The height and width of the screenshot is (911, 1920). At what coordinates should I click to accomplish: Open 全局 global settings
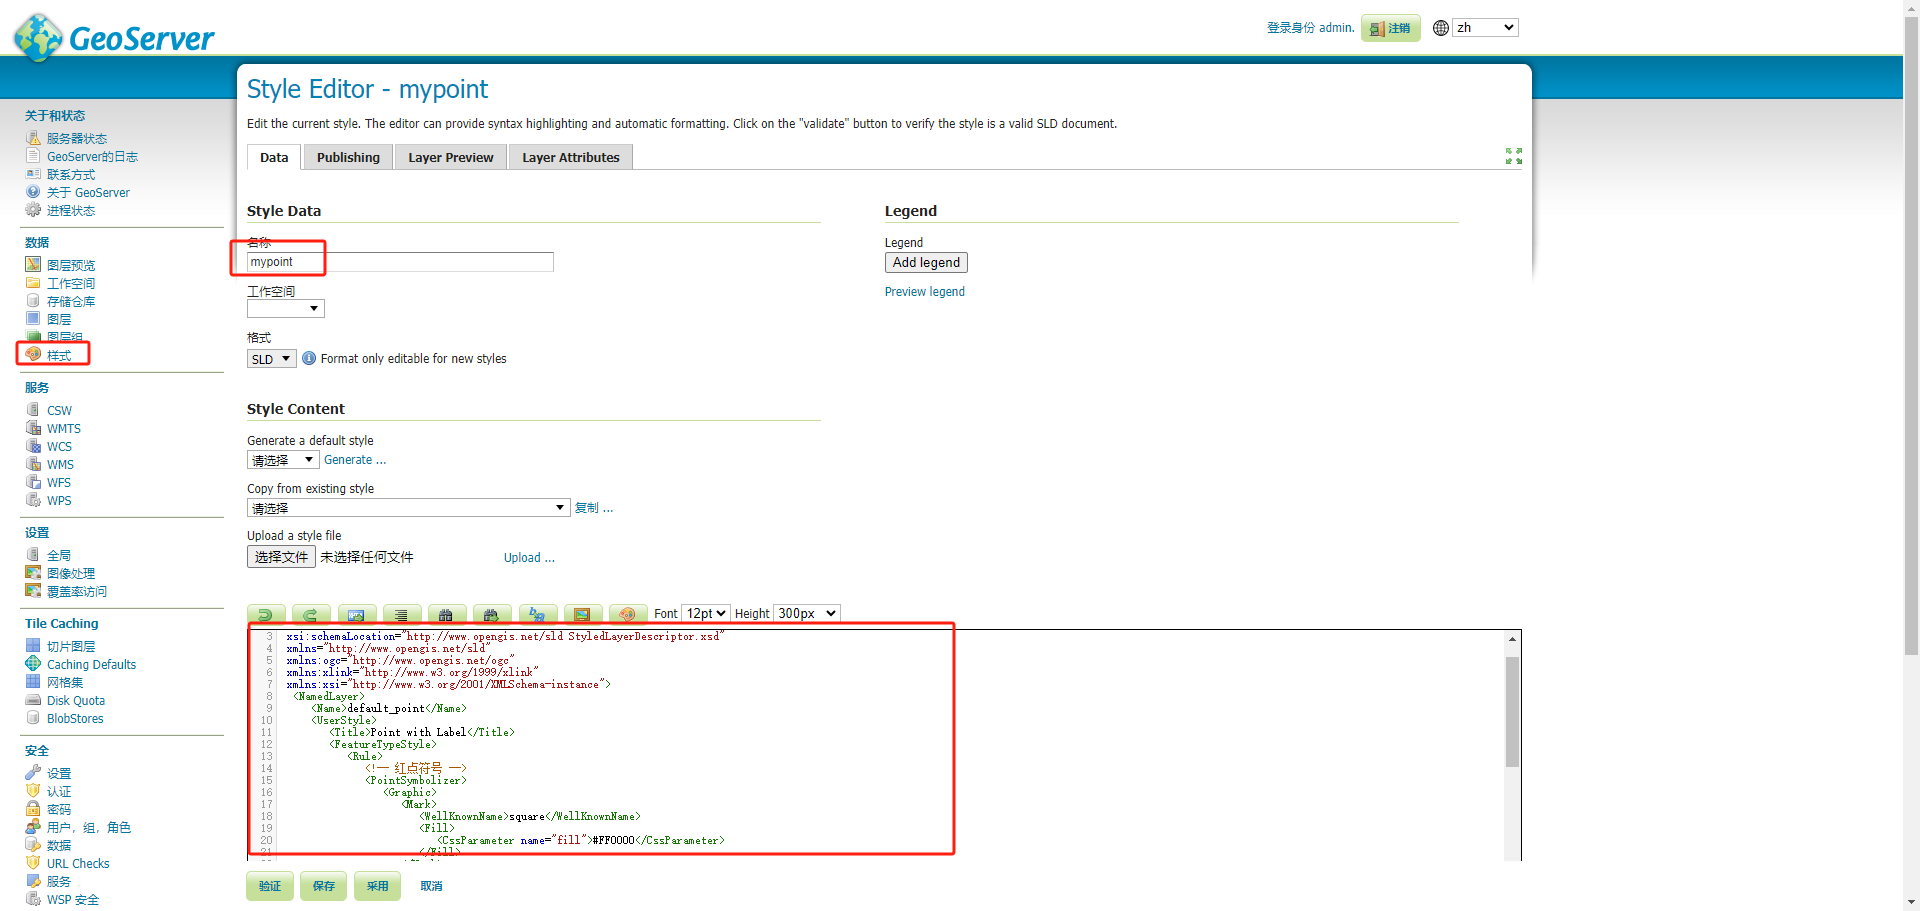tap(59, 556)
